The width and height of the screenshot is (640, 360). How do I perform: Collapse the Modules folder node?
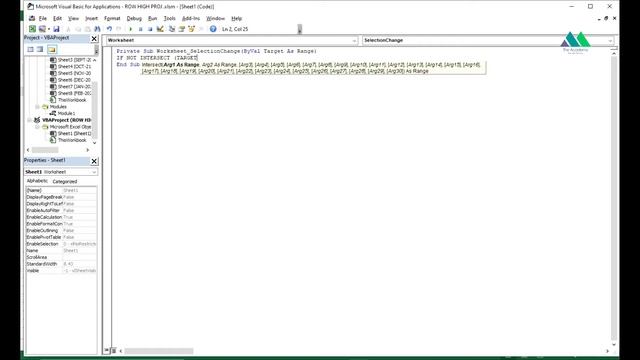pos(37,107)
